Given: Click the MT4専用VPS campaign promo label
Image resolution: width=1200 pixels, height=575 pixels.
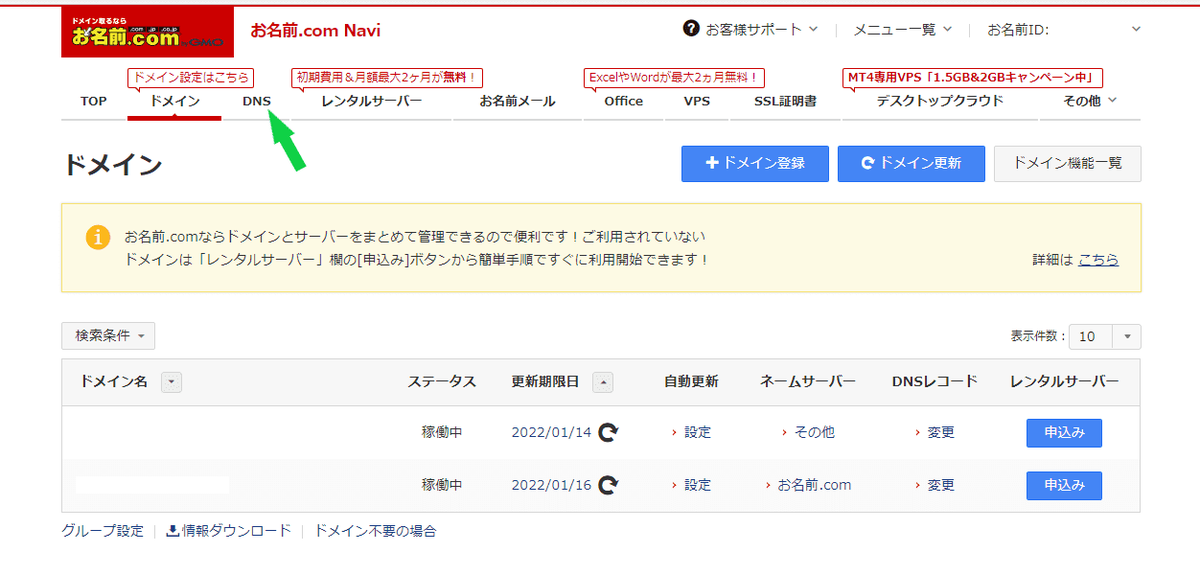Looking at the screenshot, I should [x=973, y=77].
